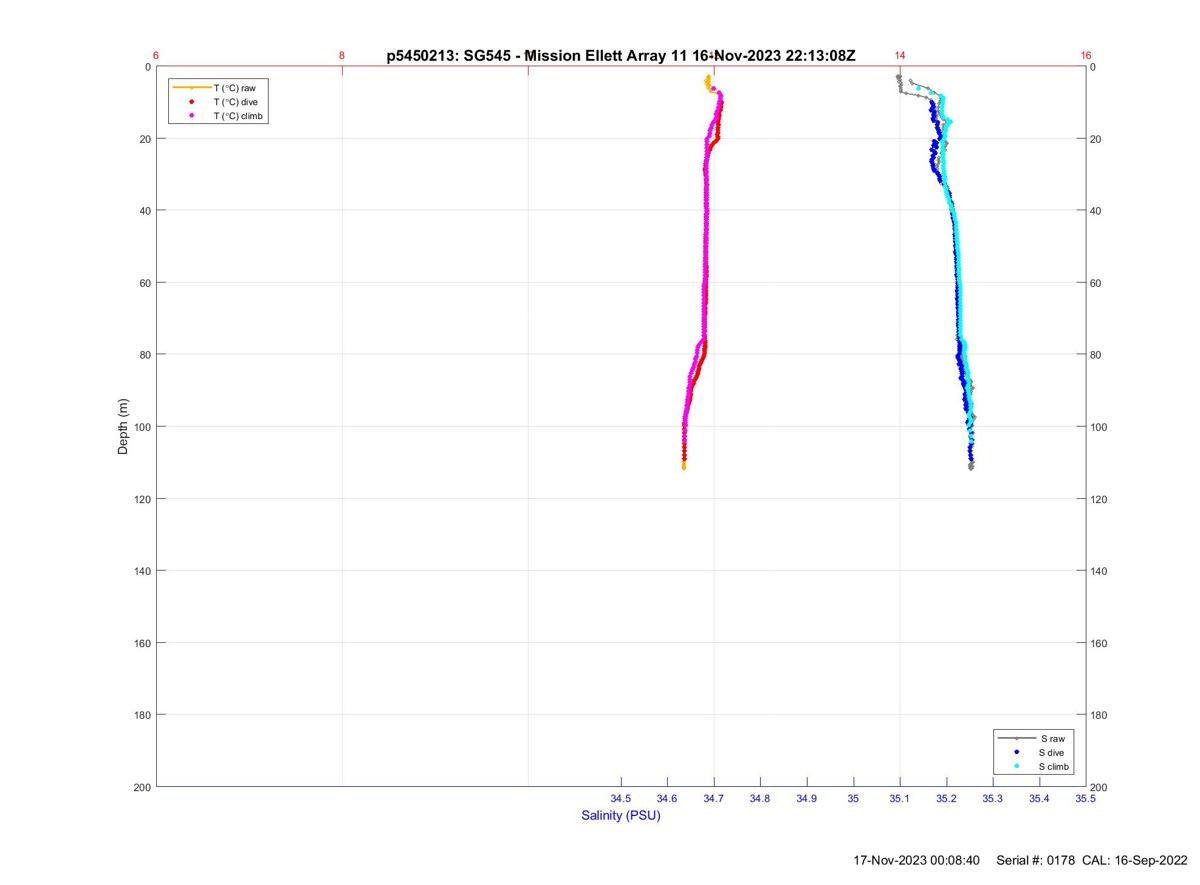The height and width of the screenshot is (885, 1200).
Task: Click the salinity tick label '35.5'
Action: (x=1085, y=798)
